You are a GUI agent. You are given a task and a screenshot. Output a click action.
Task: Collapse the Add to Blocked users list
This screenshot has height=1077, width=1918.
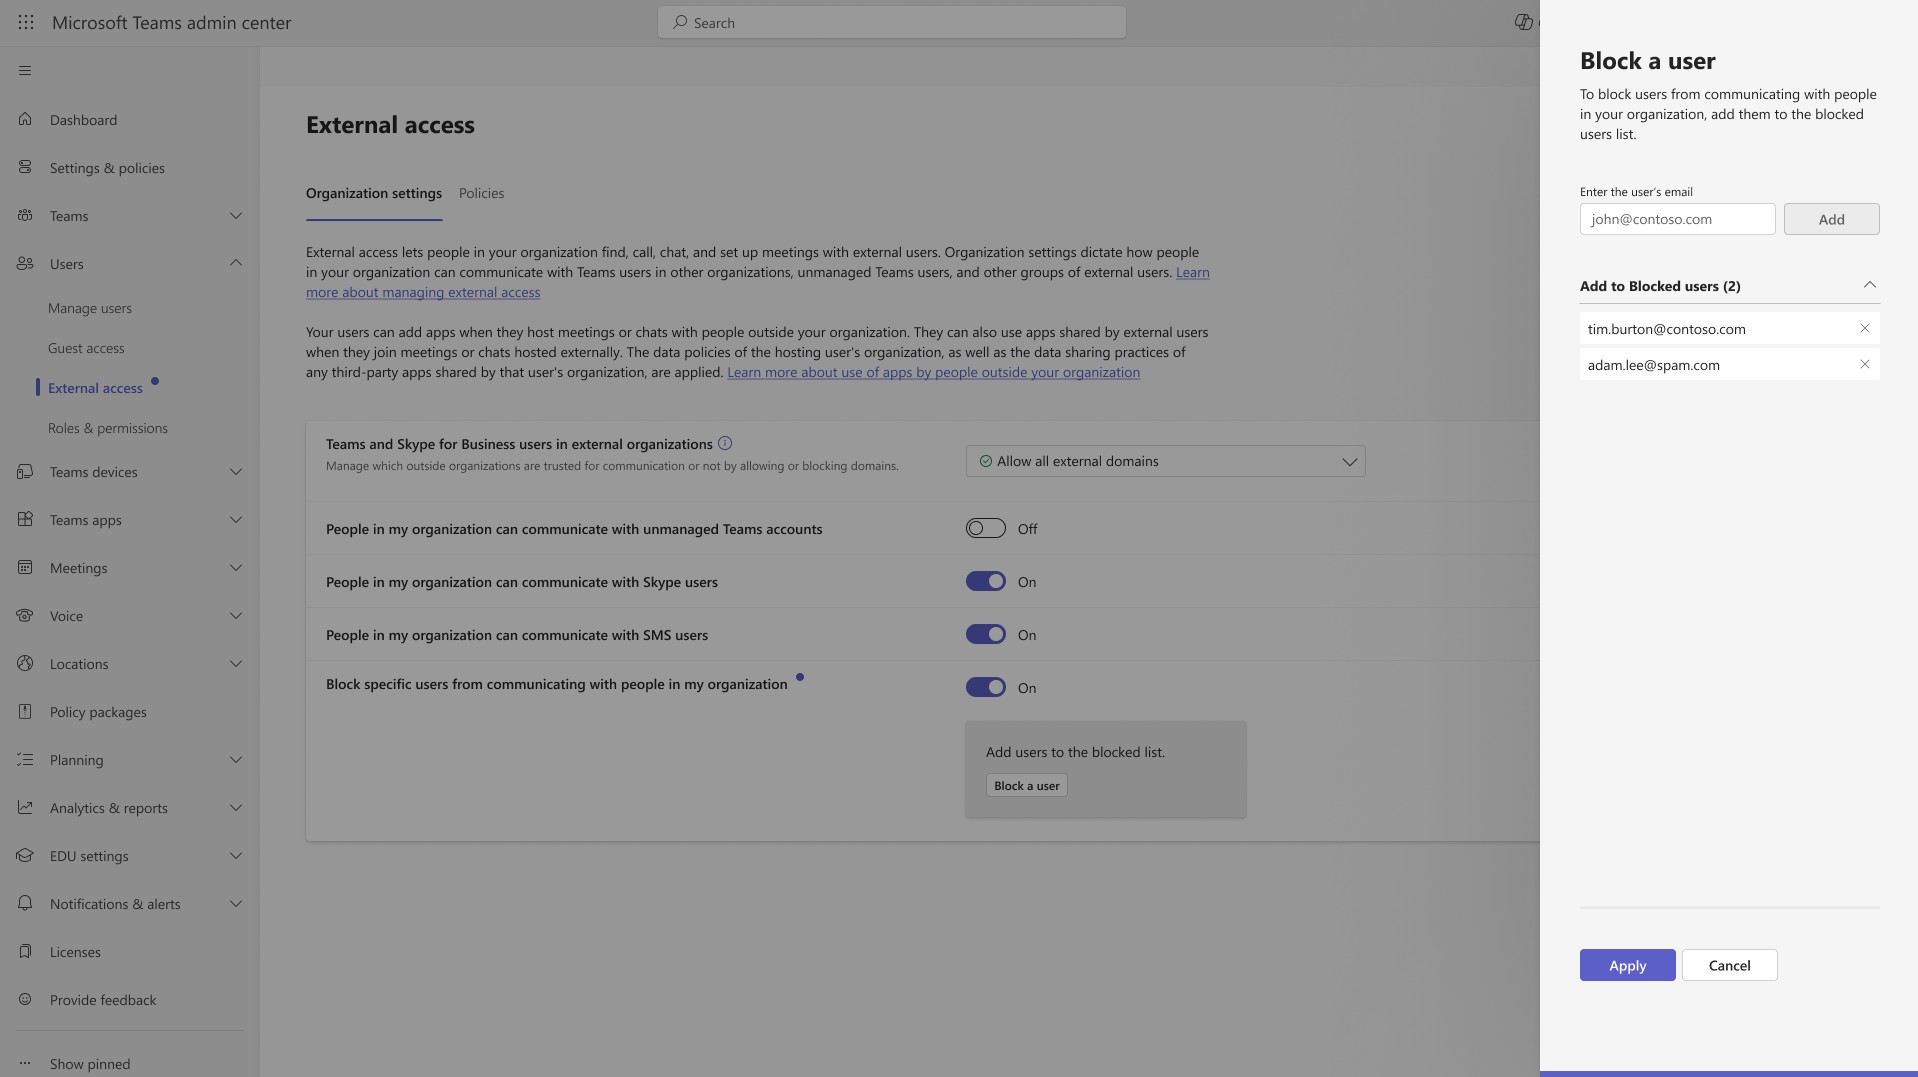pyautogui.click(x=1870, y=285)
